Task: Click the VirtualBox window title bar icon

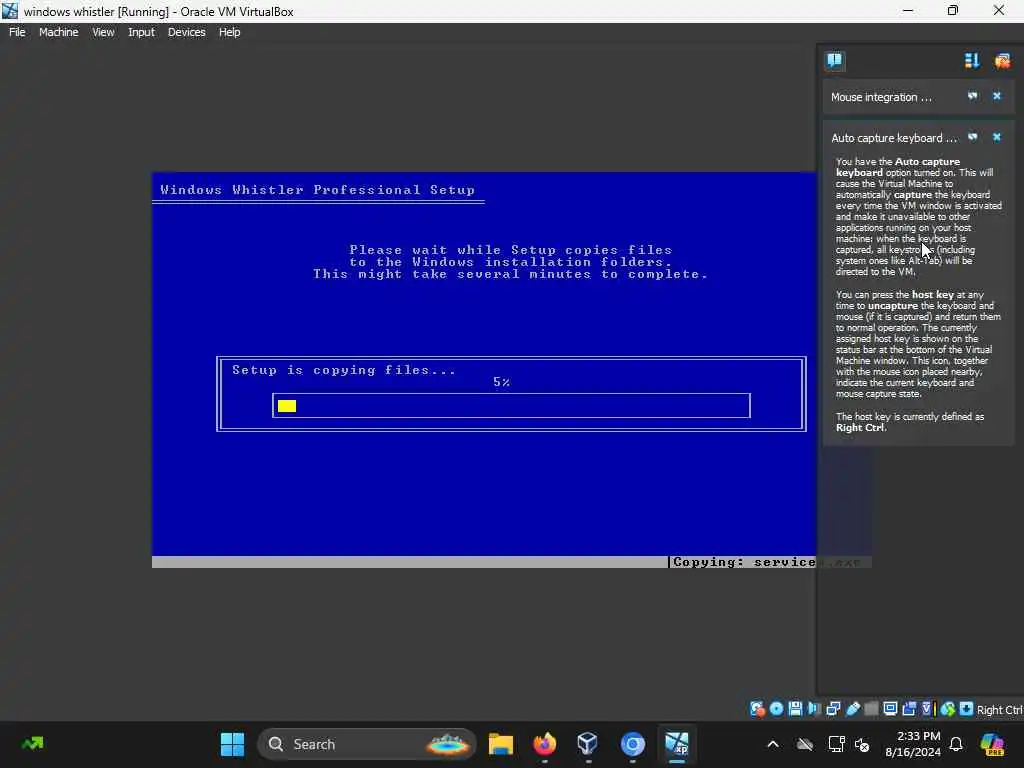Action: 10,11
